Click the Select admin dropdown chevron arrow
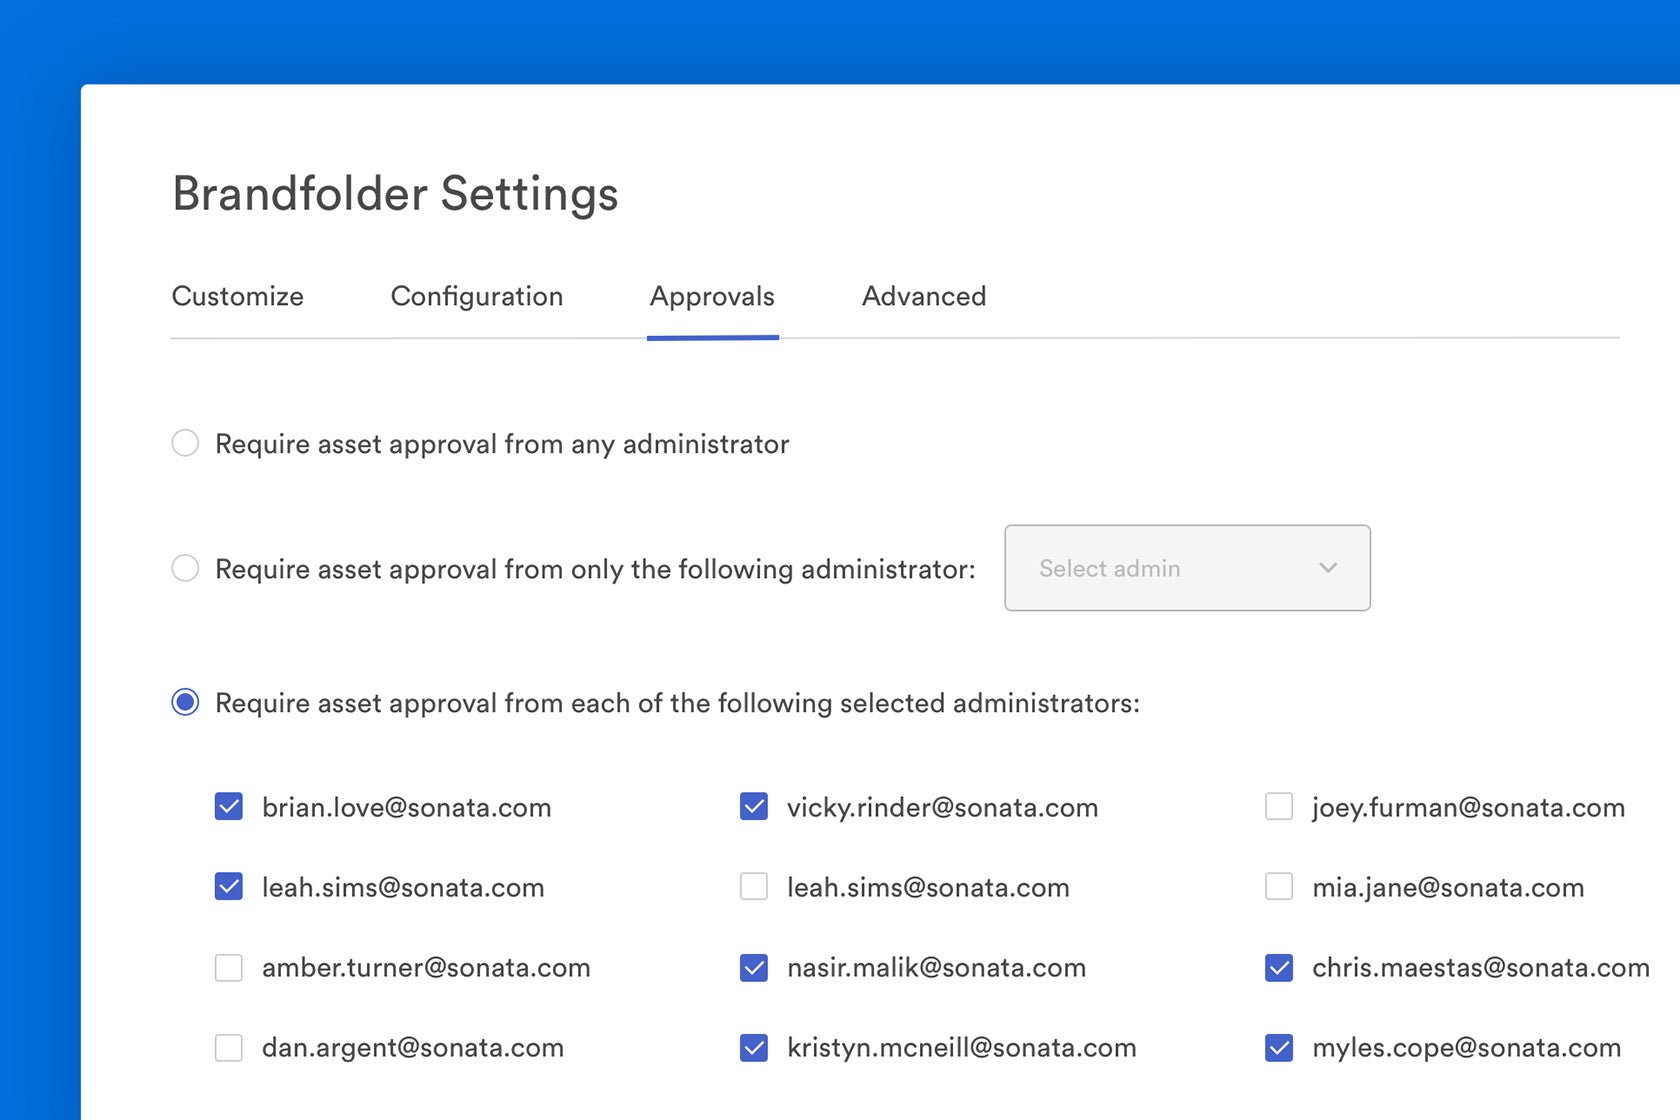 (x=1328, y=568)
